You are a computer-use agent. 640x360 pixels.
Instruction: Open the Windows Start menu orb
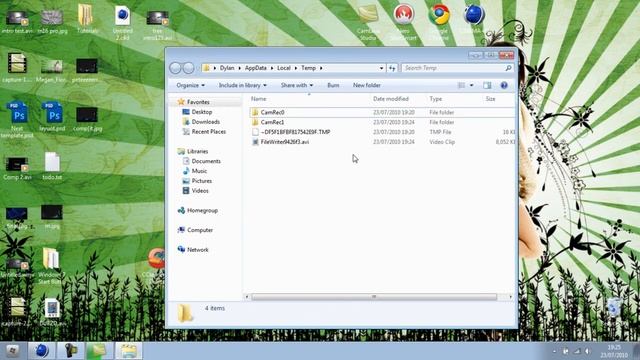12,351
